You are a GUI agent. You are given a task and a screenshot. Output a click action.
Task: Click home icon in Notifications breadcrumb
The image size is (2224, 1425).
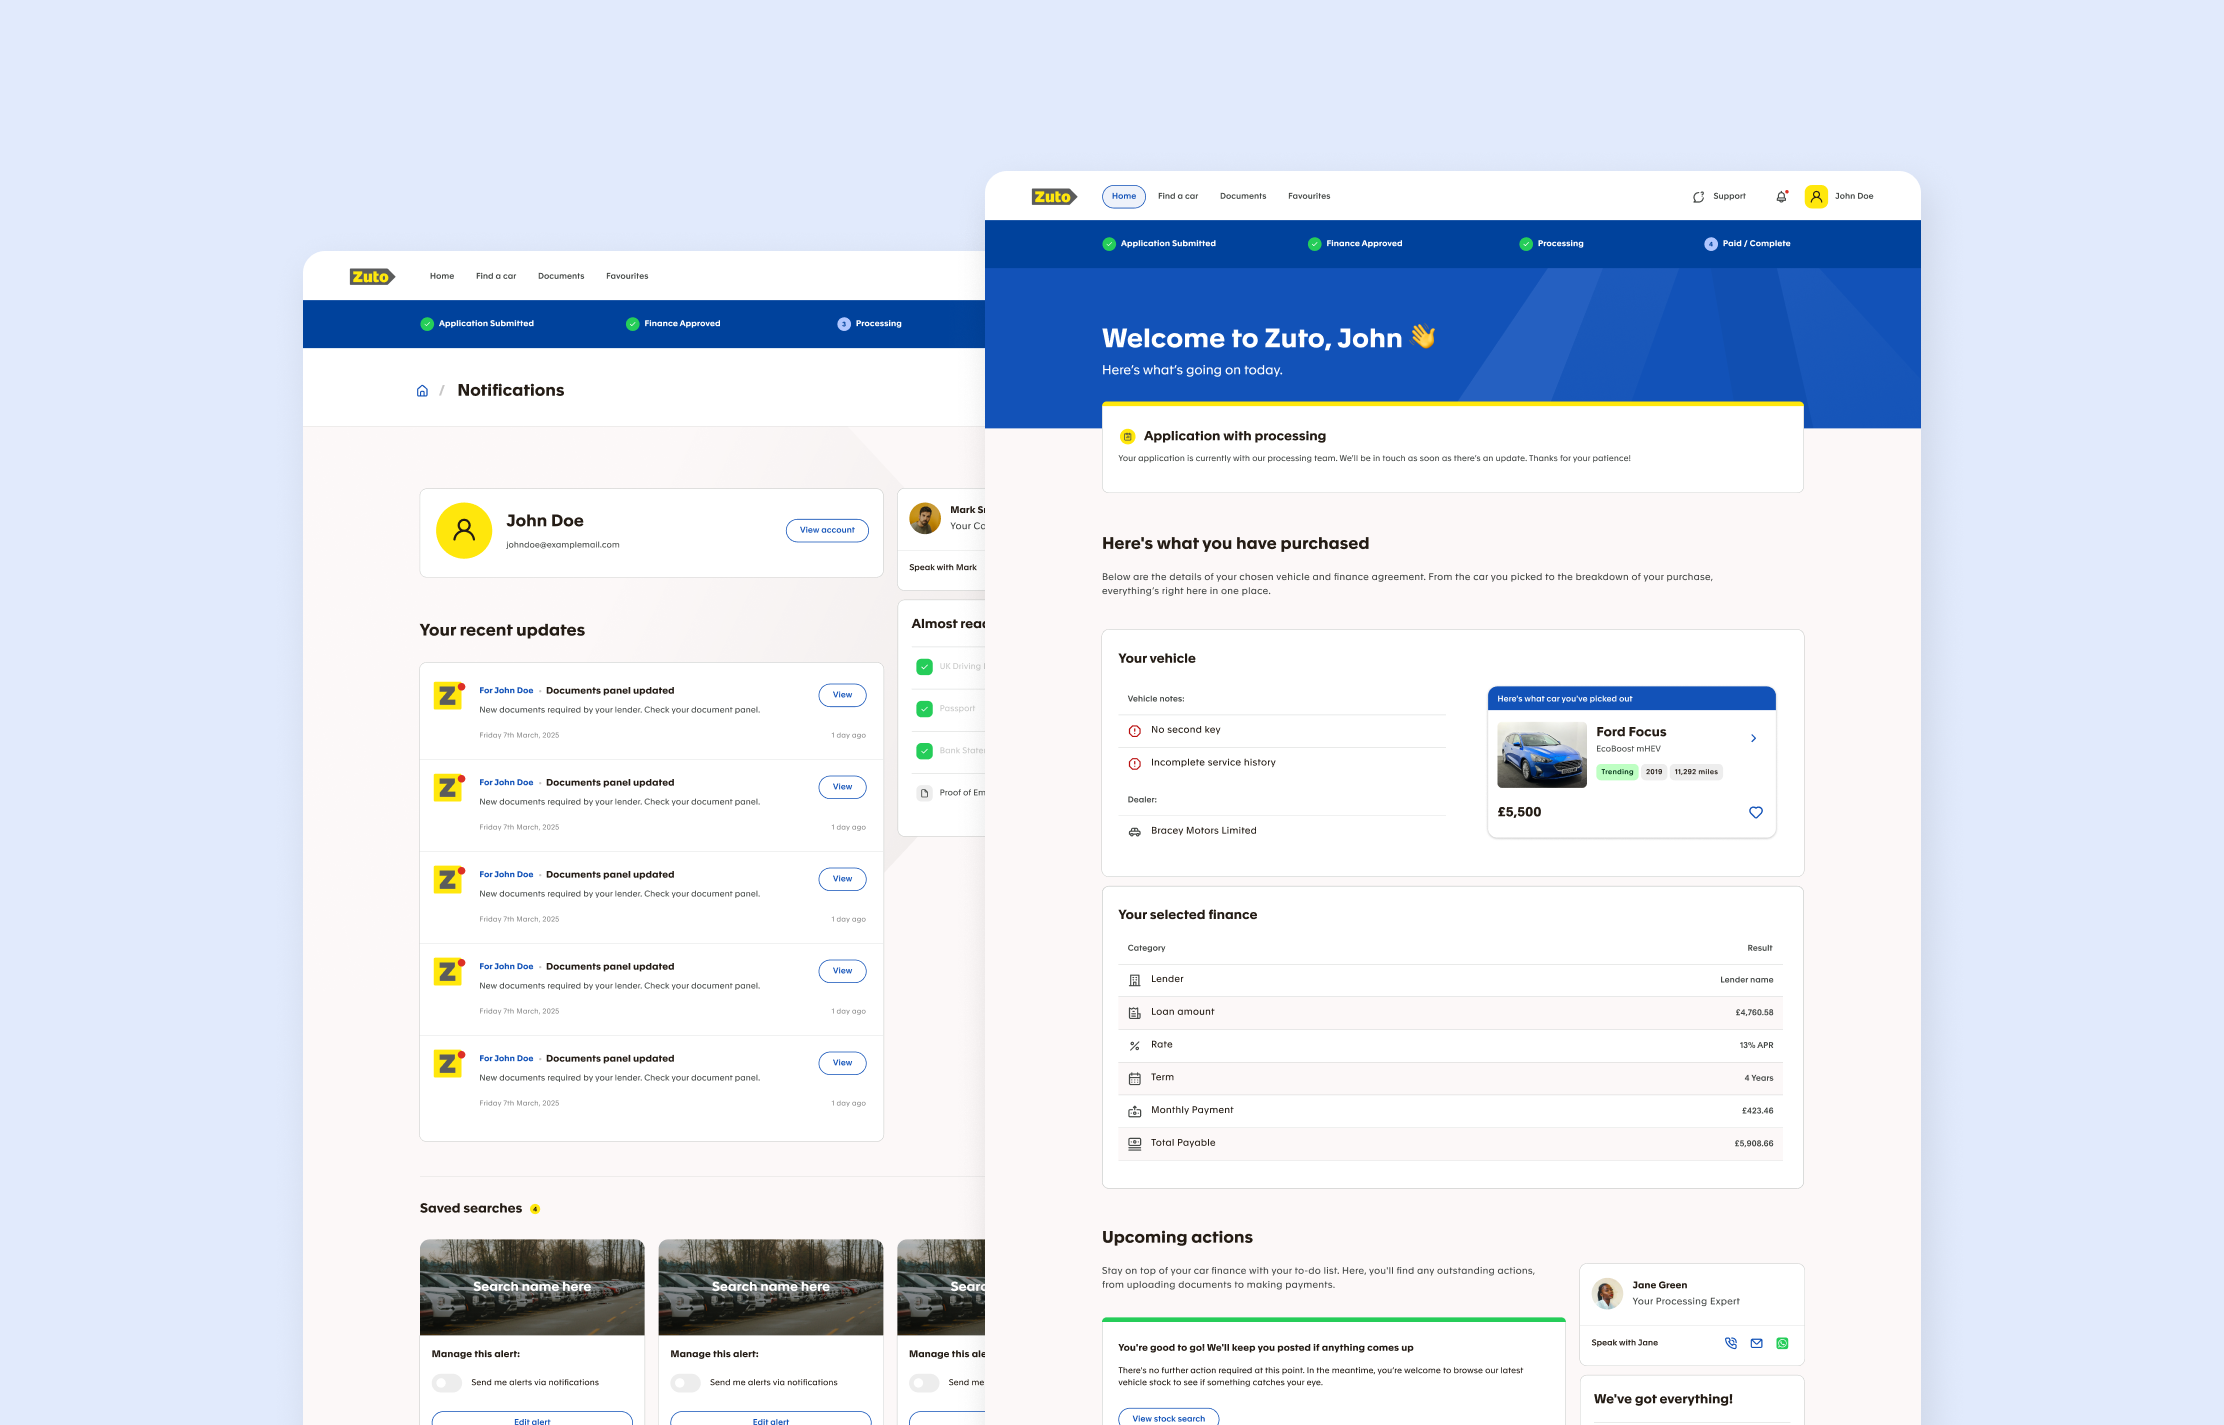422,391
